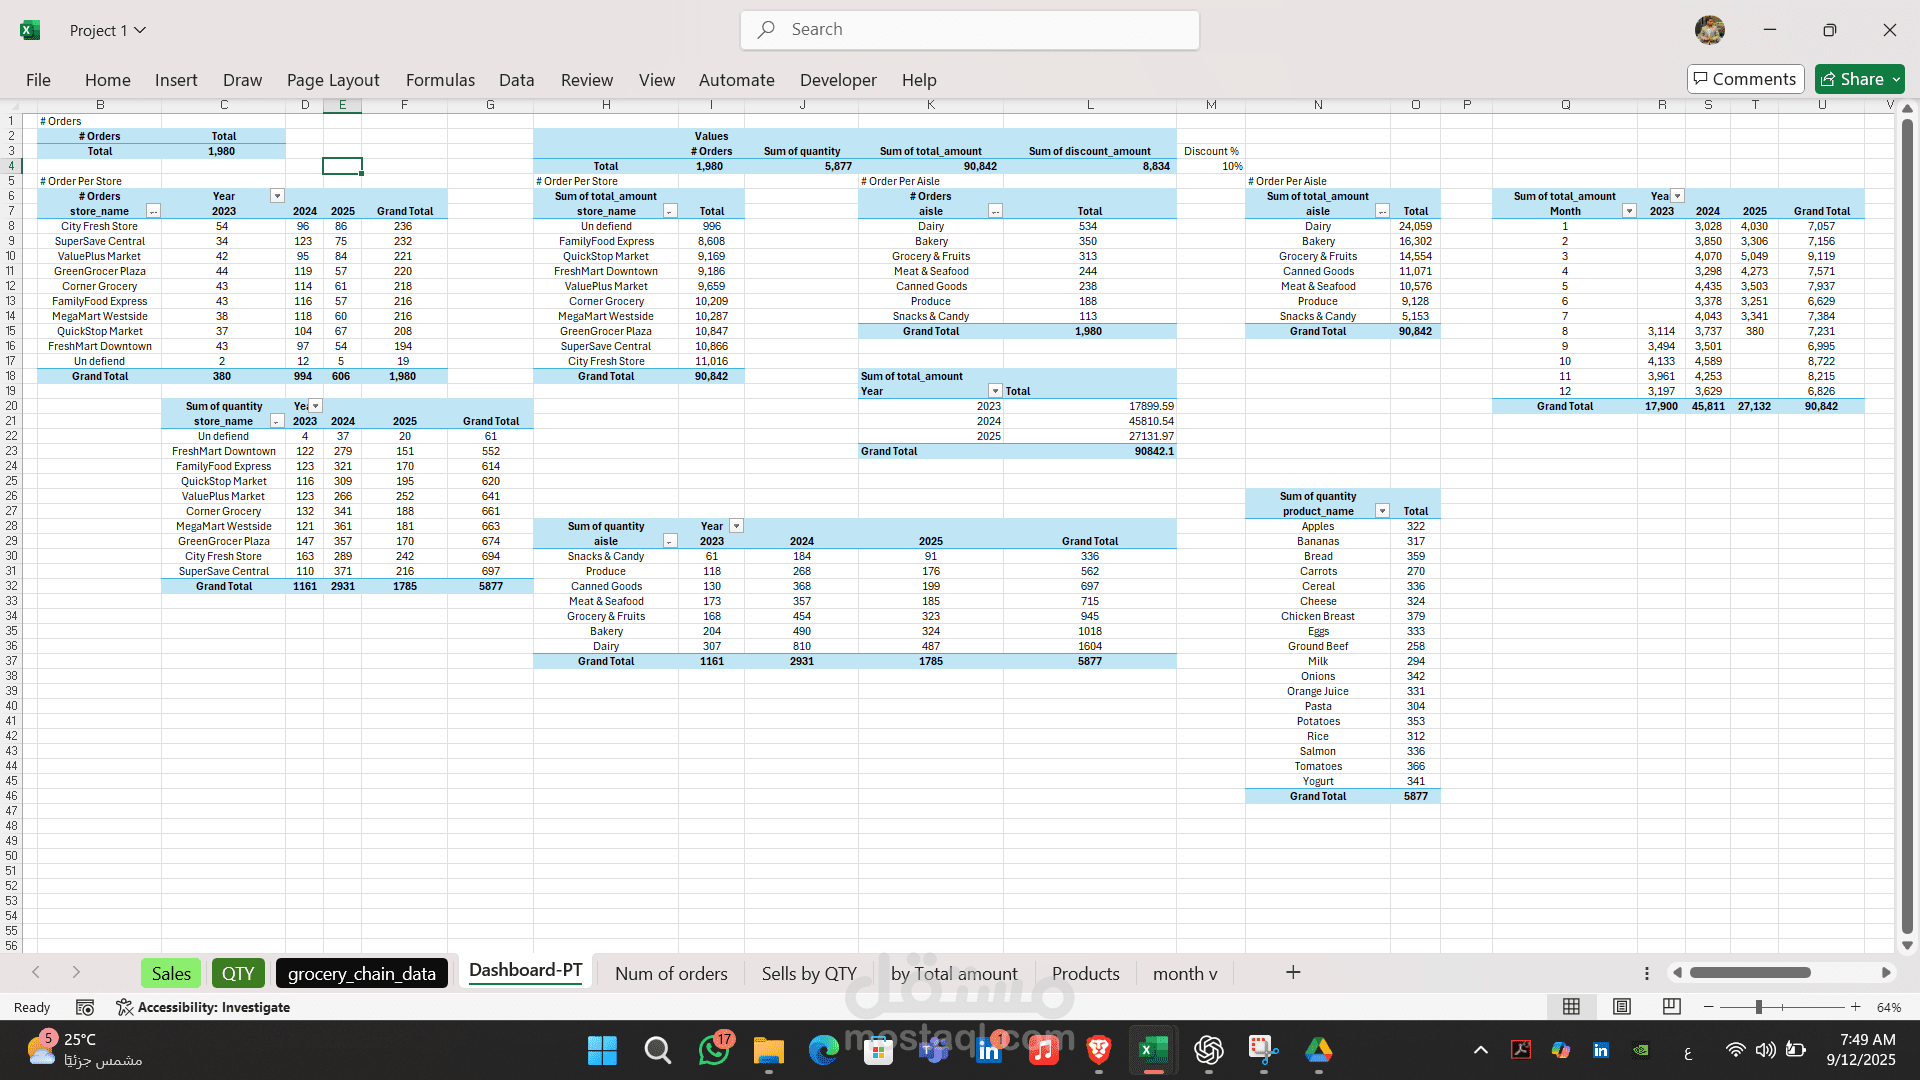The height and width of the screenshot is (1080, 1920).
Task: Open Accessibility: Investigate checker
Action: point(203,1007)
